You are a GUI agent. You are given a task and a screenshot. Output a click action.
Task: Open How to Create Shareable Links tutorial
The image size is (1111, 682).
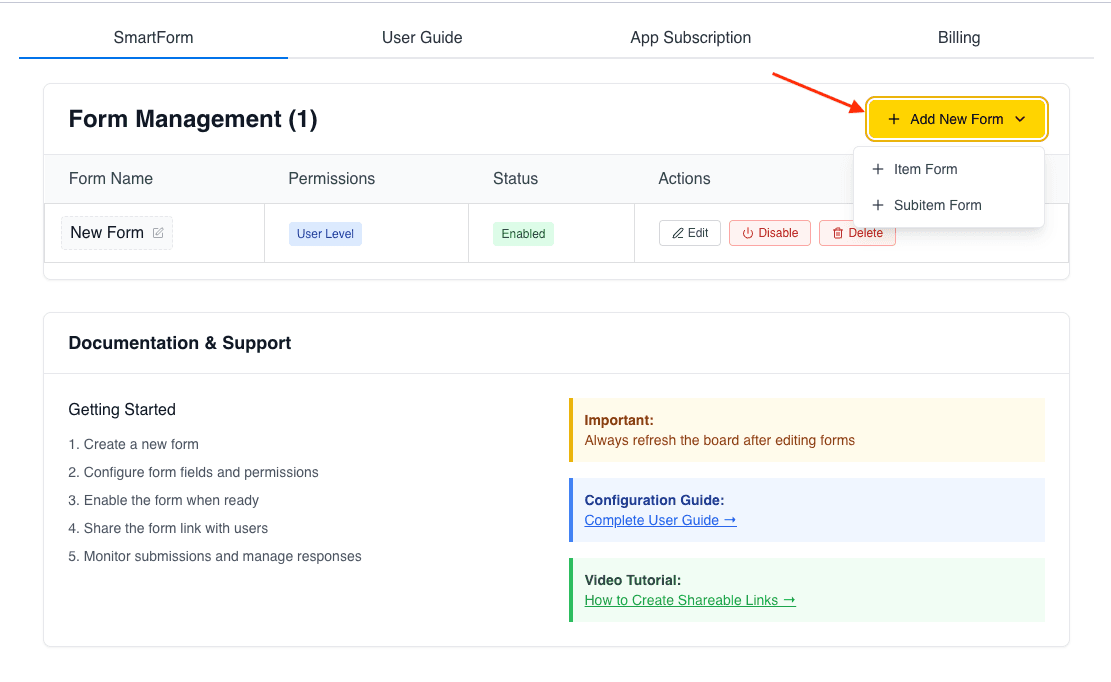pos(690,600)
